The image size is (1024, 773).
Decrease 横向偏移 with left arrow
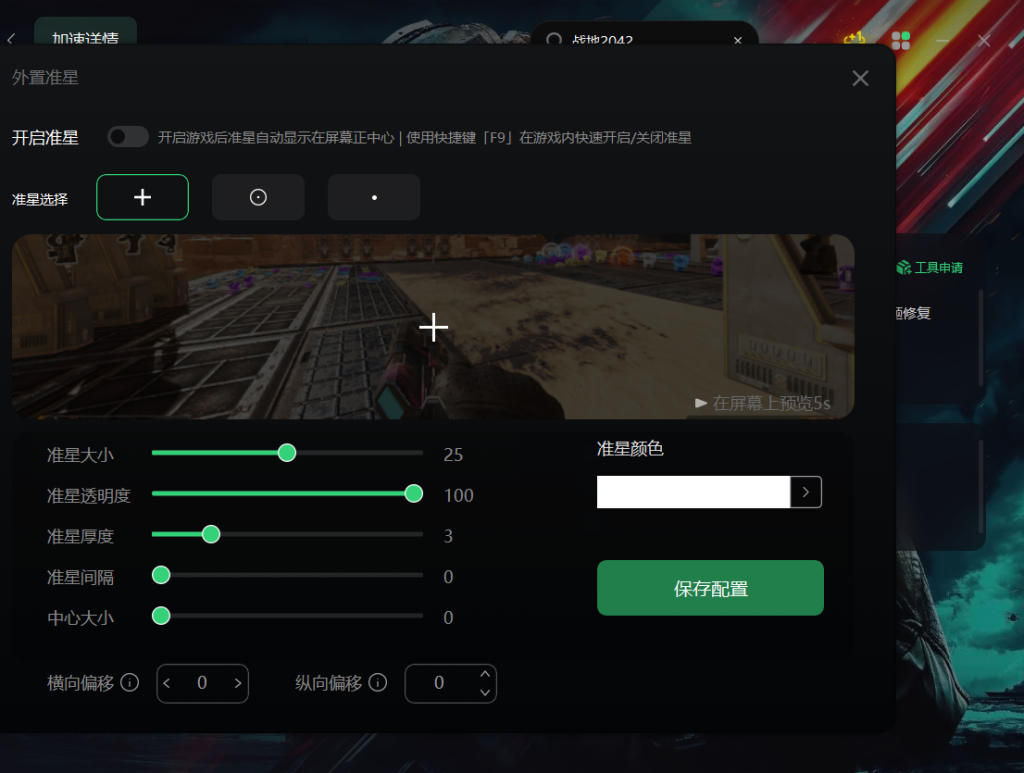click(167, 684)
